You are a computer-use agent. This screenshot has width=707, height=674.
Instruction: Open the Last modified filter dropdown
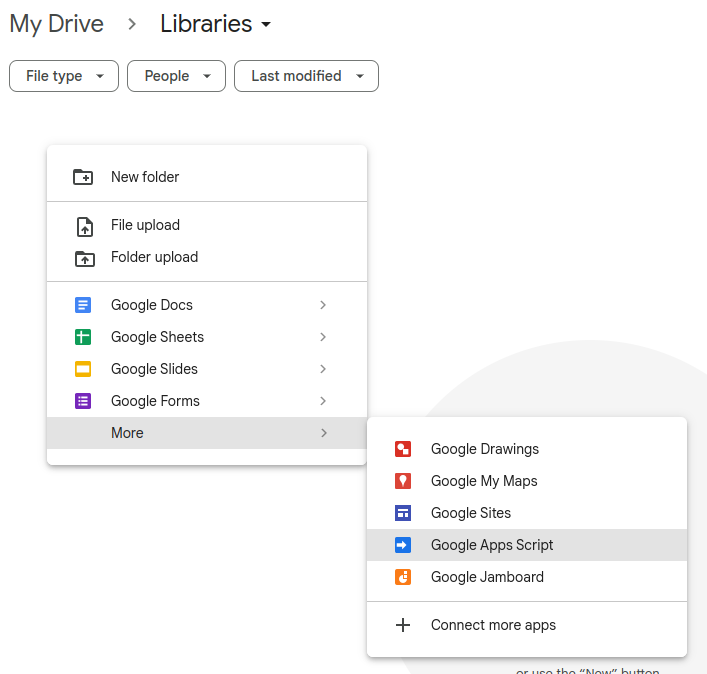coord(307,76)
